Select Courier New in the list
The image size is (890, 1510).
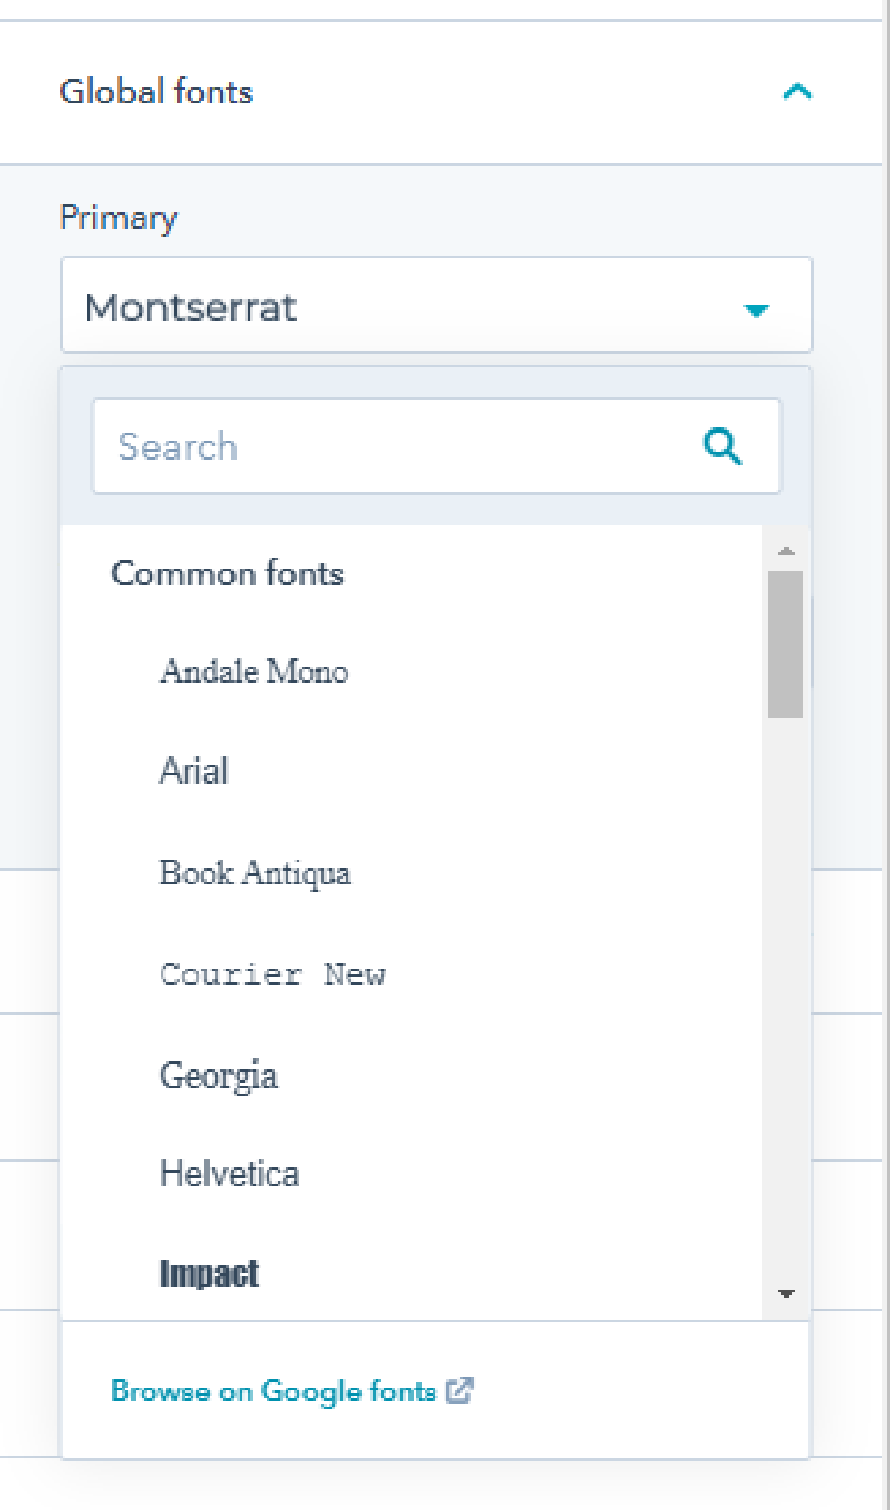click(272, 974)
